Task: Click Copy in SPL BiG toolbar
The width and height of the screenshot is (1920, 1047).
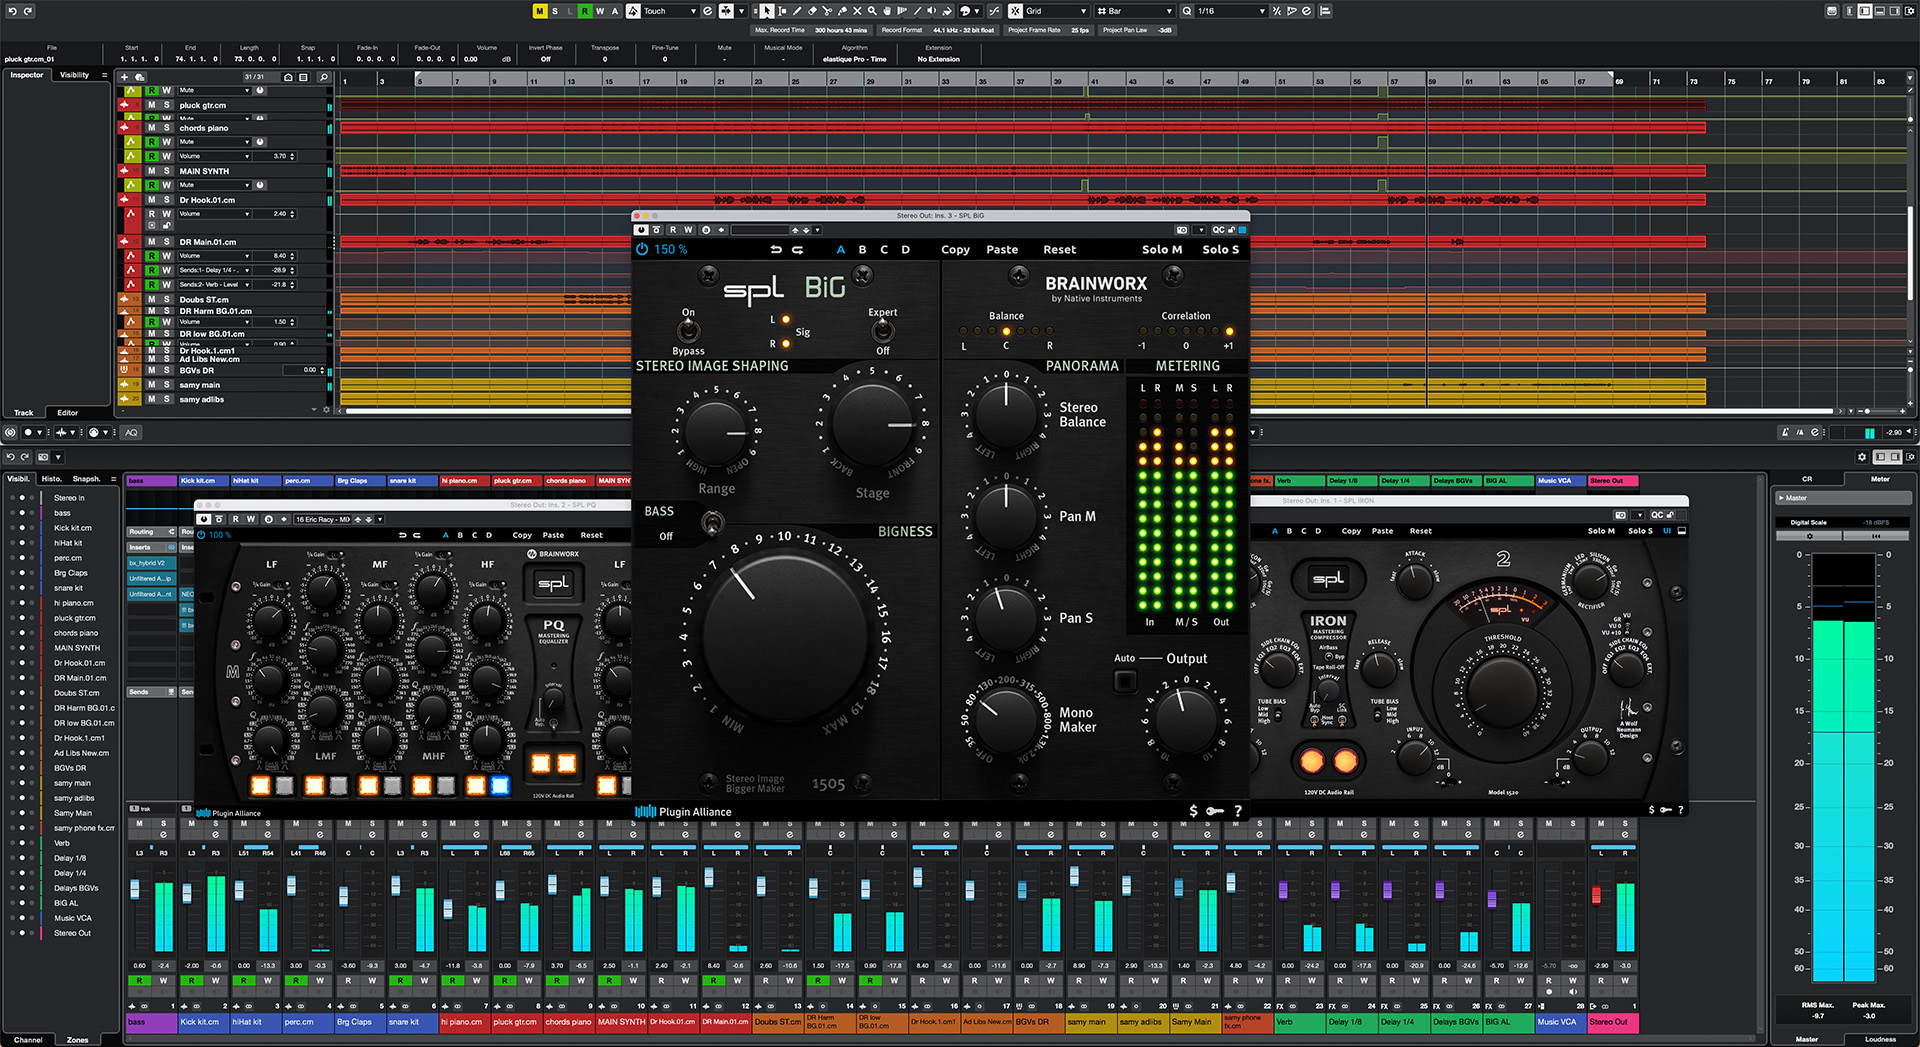Action: [955, 250]
